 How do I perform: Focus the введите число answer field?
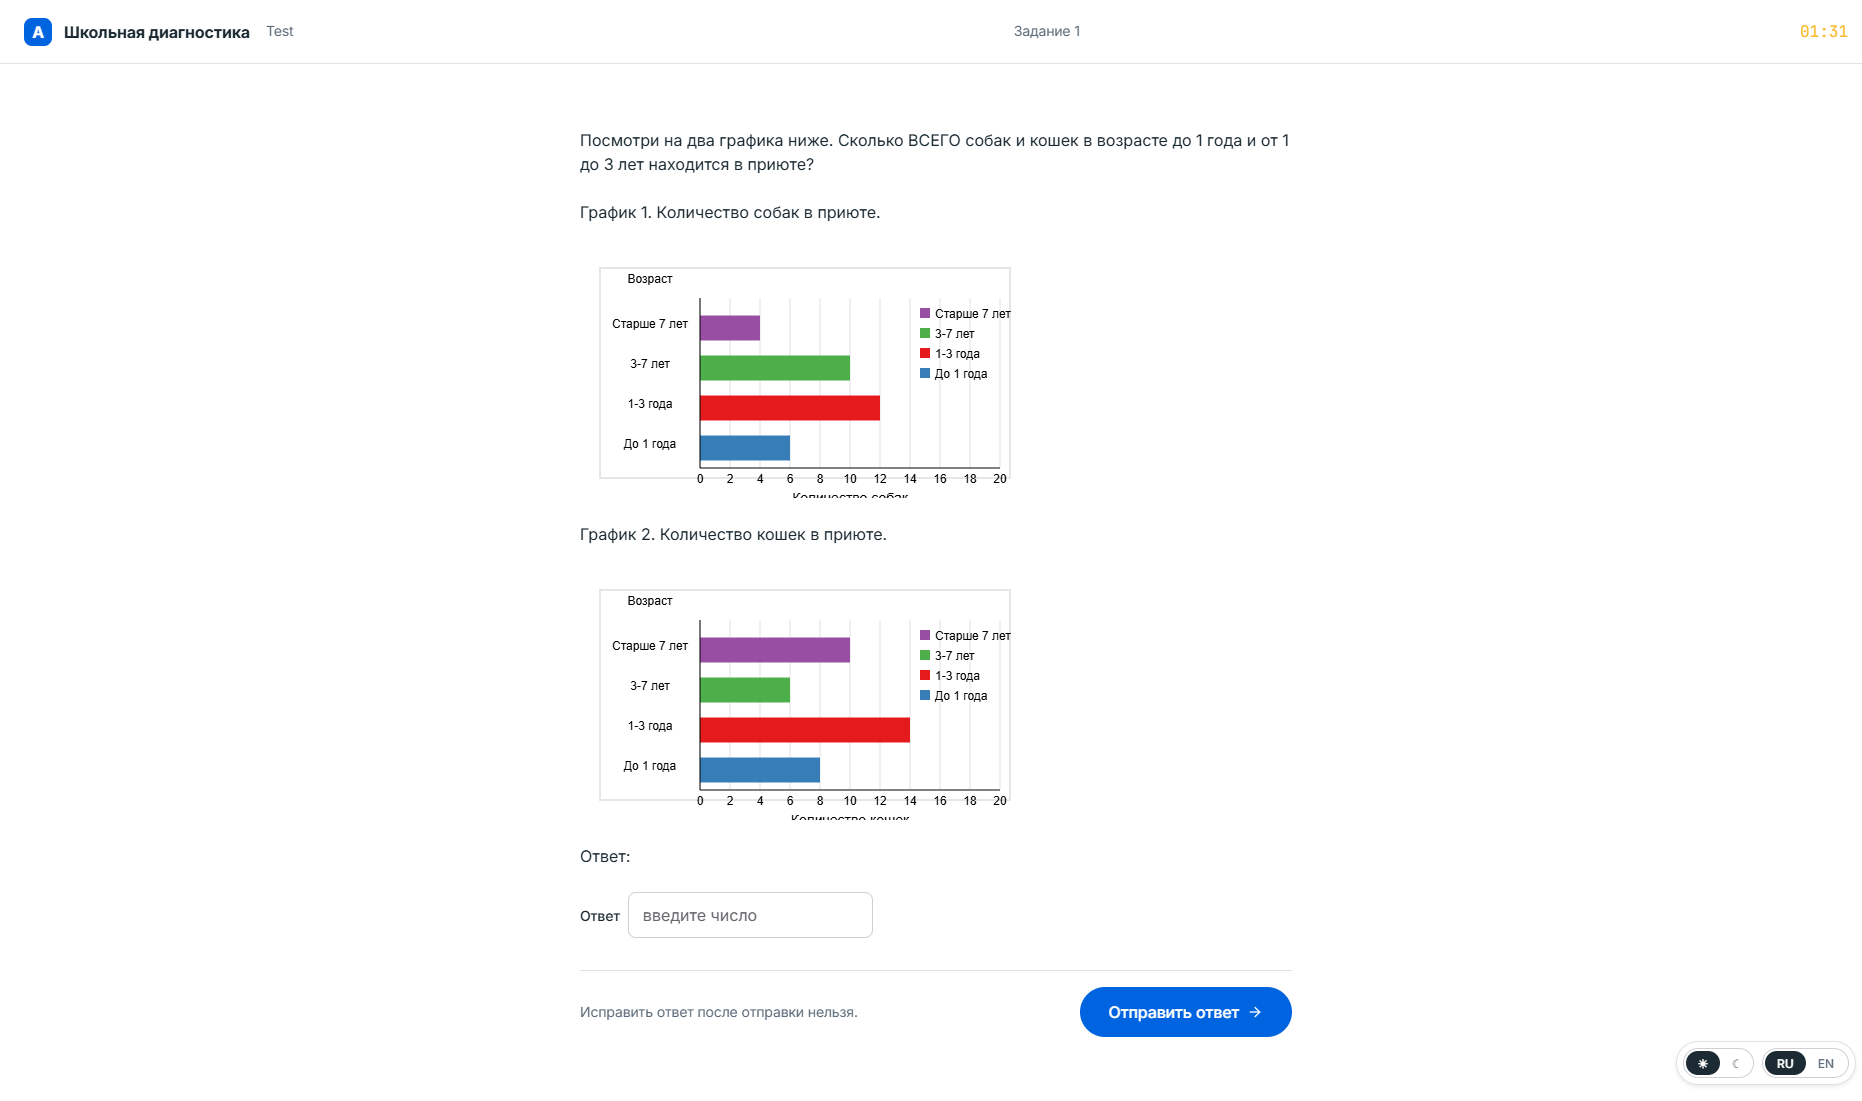tap(750, 915)
